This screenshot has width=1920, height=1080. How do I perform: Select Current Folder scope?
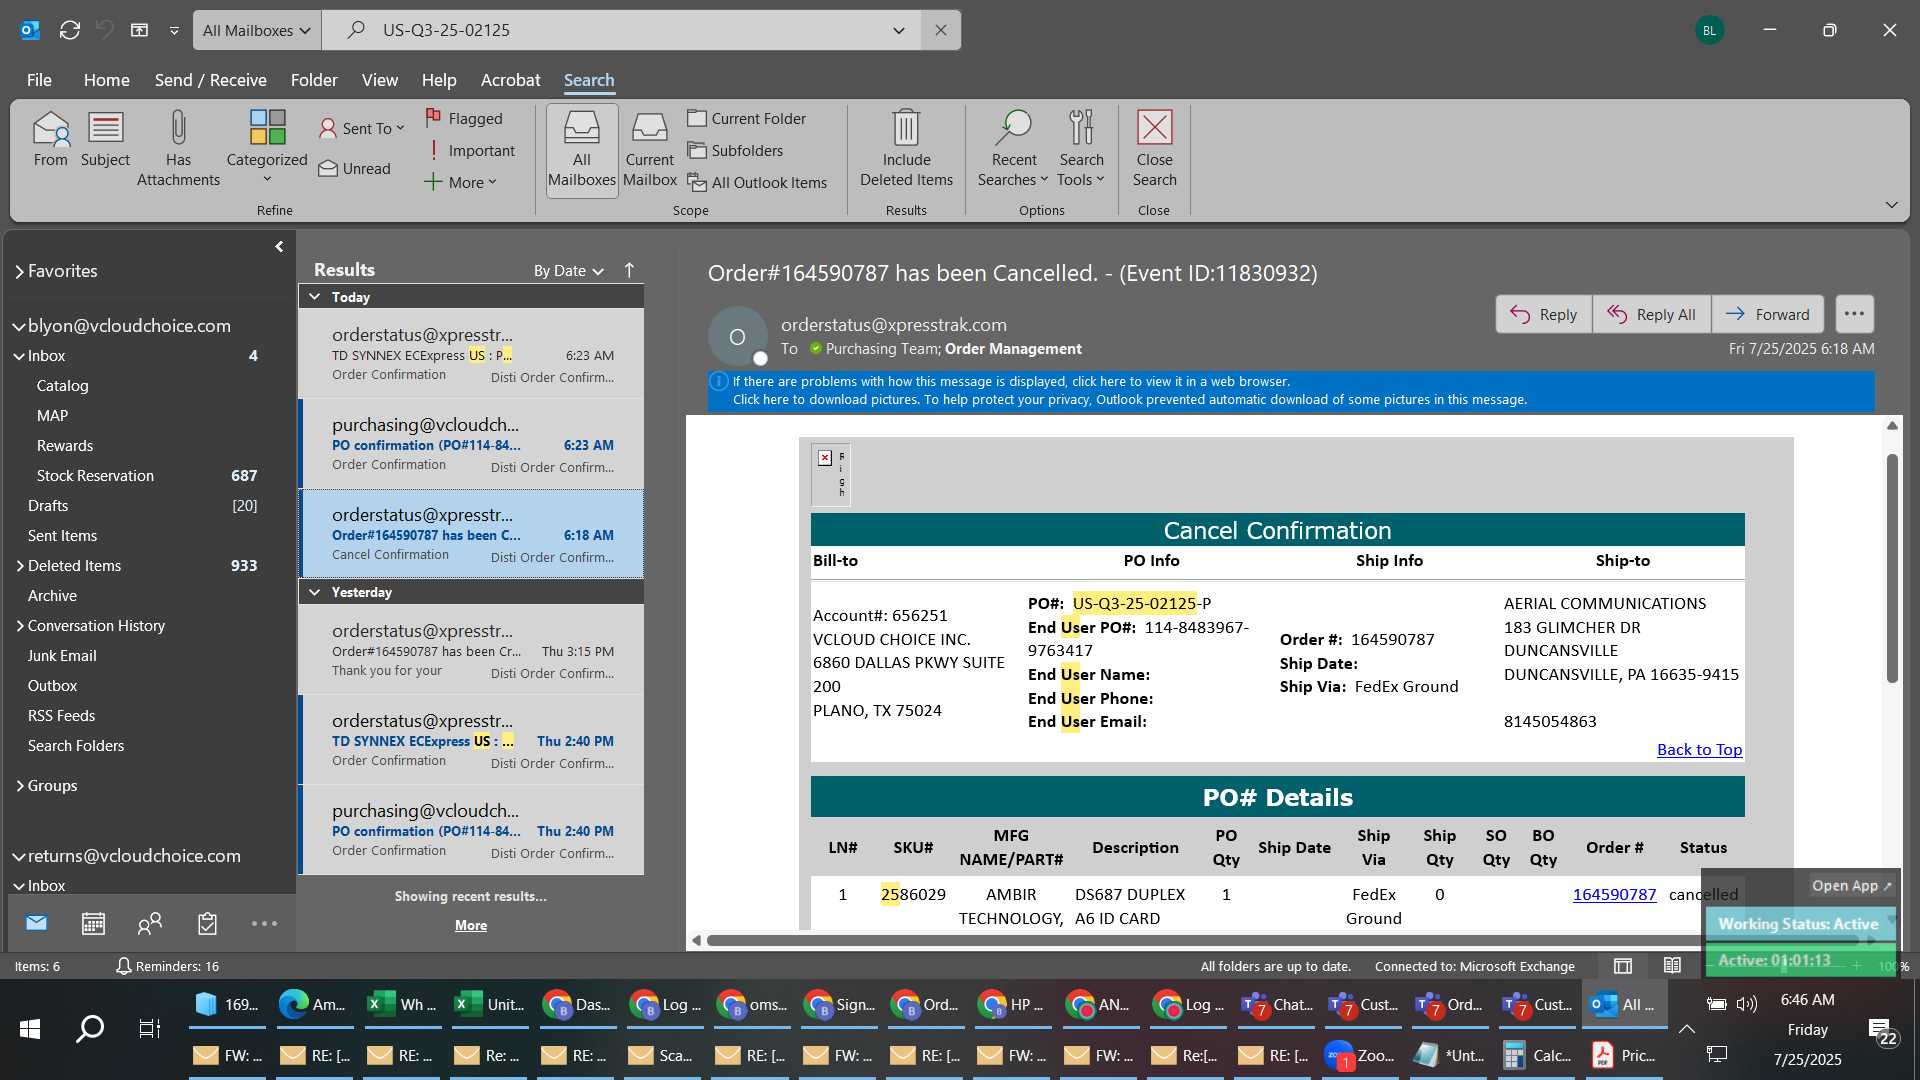(x=746, y=118)
